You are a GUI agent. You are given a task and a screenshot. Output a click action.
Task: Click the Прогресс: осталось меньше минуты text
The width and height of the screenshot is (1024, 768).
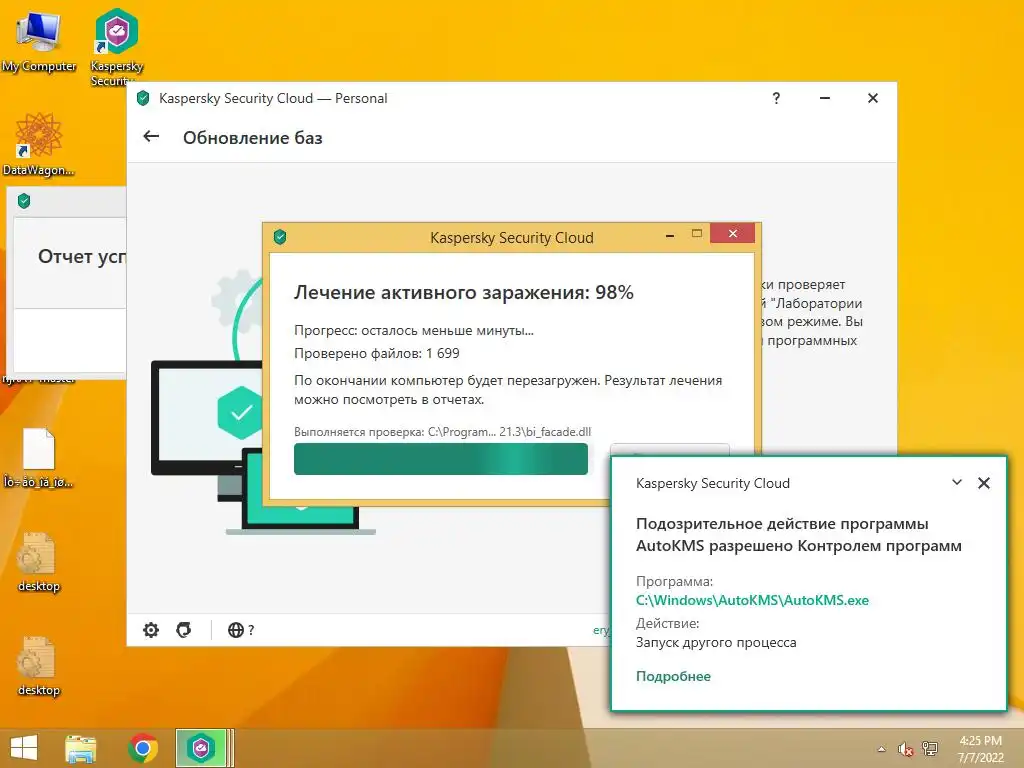coord(414,330)
